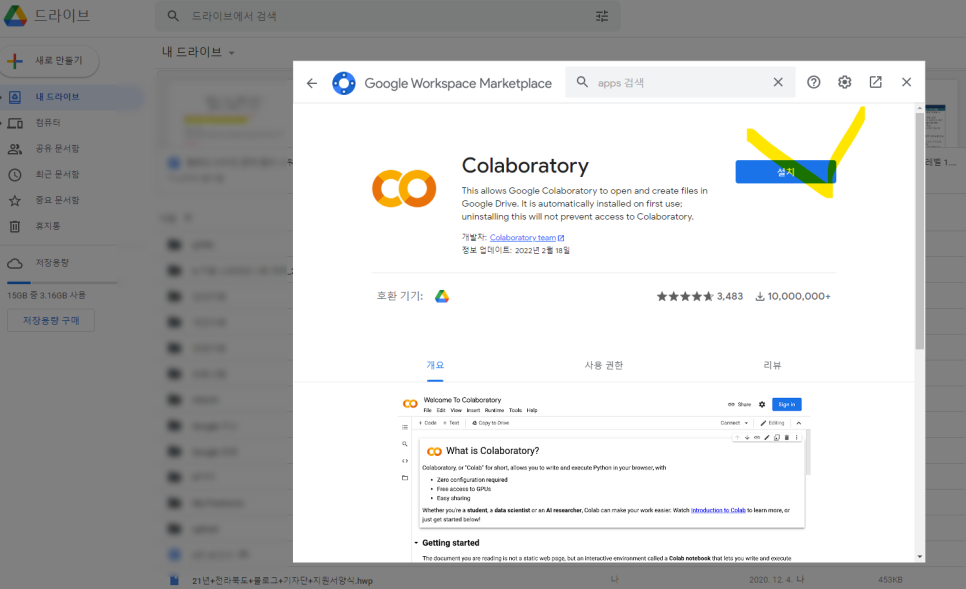
Task: Click Google Drive logo
Action: (16, 15)
